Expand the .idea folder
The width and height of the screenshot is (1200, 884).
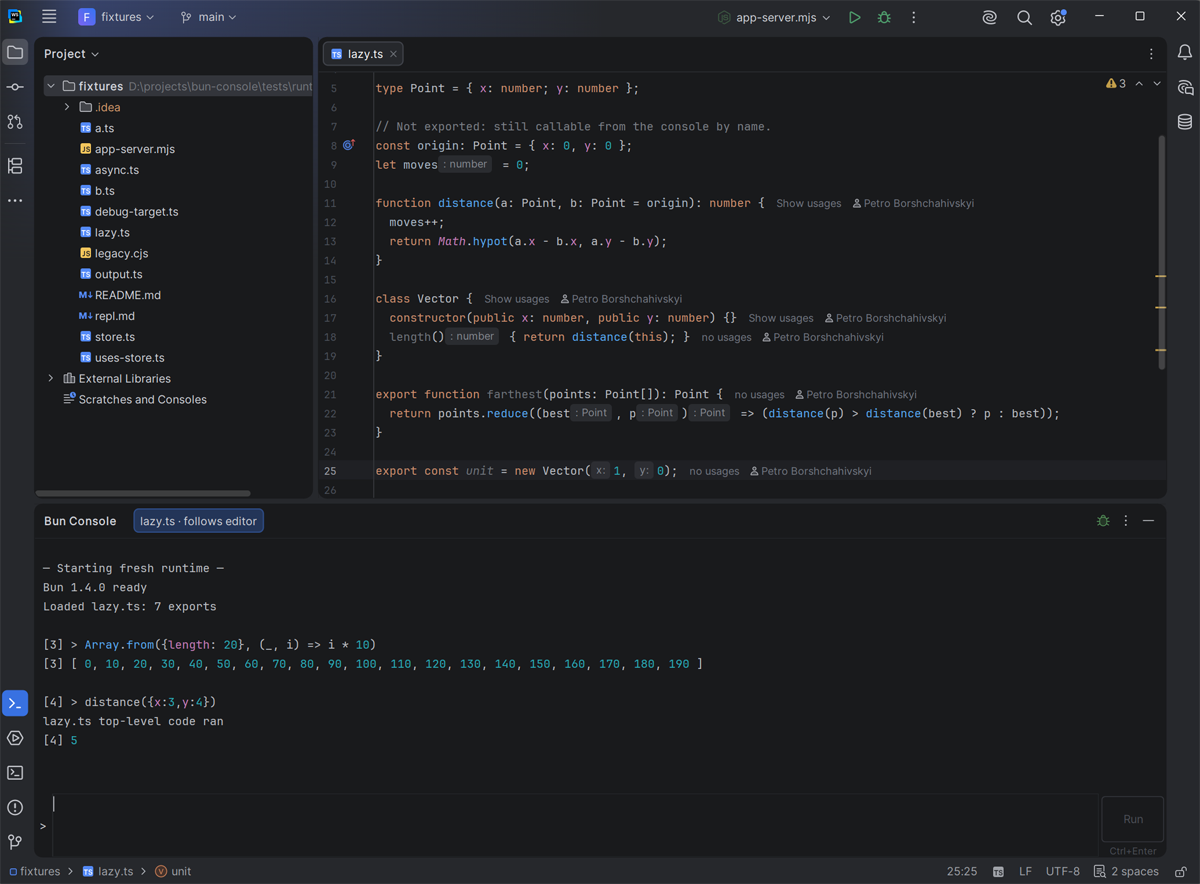[x=67, y=107]
